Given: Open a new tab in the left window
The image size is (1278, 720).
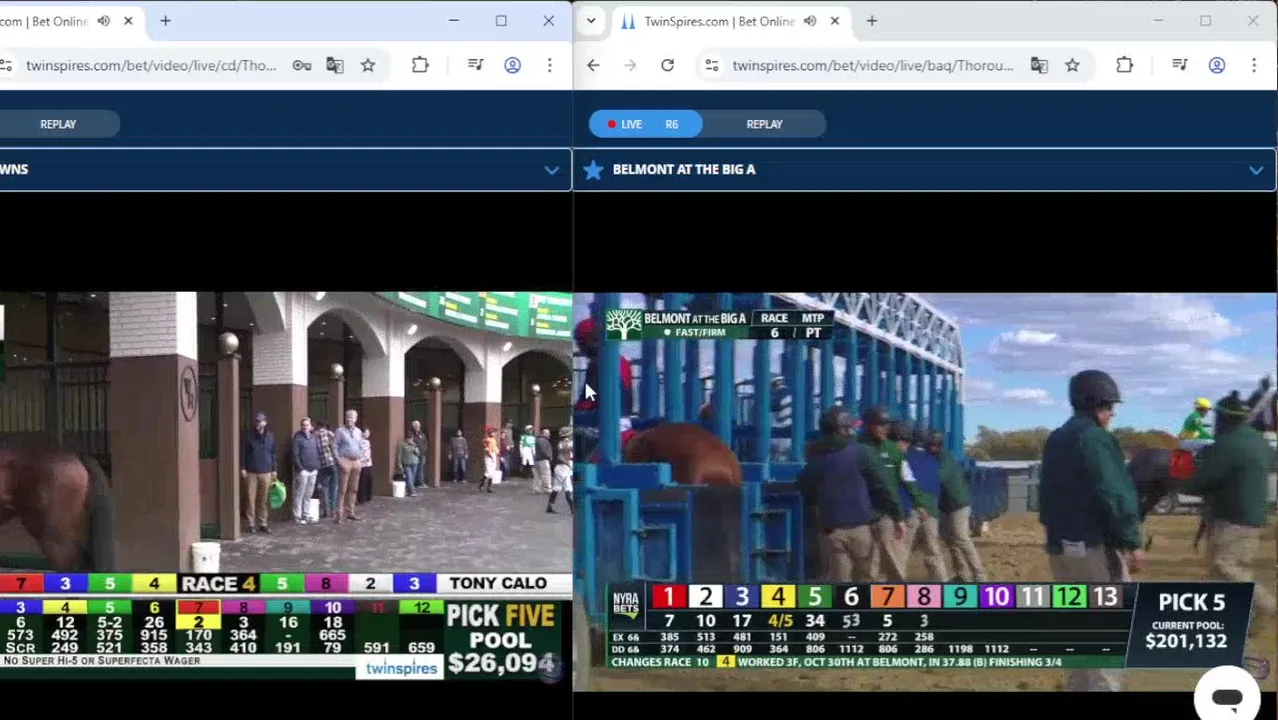Looking at the screenshot, I should pyautogui.click(x=165, y=21).
